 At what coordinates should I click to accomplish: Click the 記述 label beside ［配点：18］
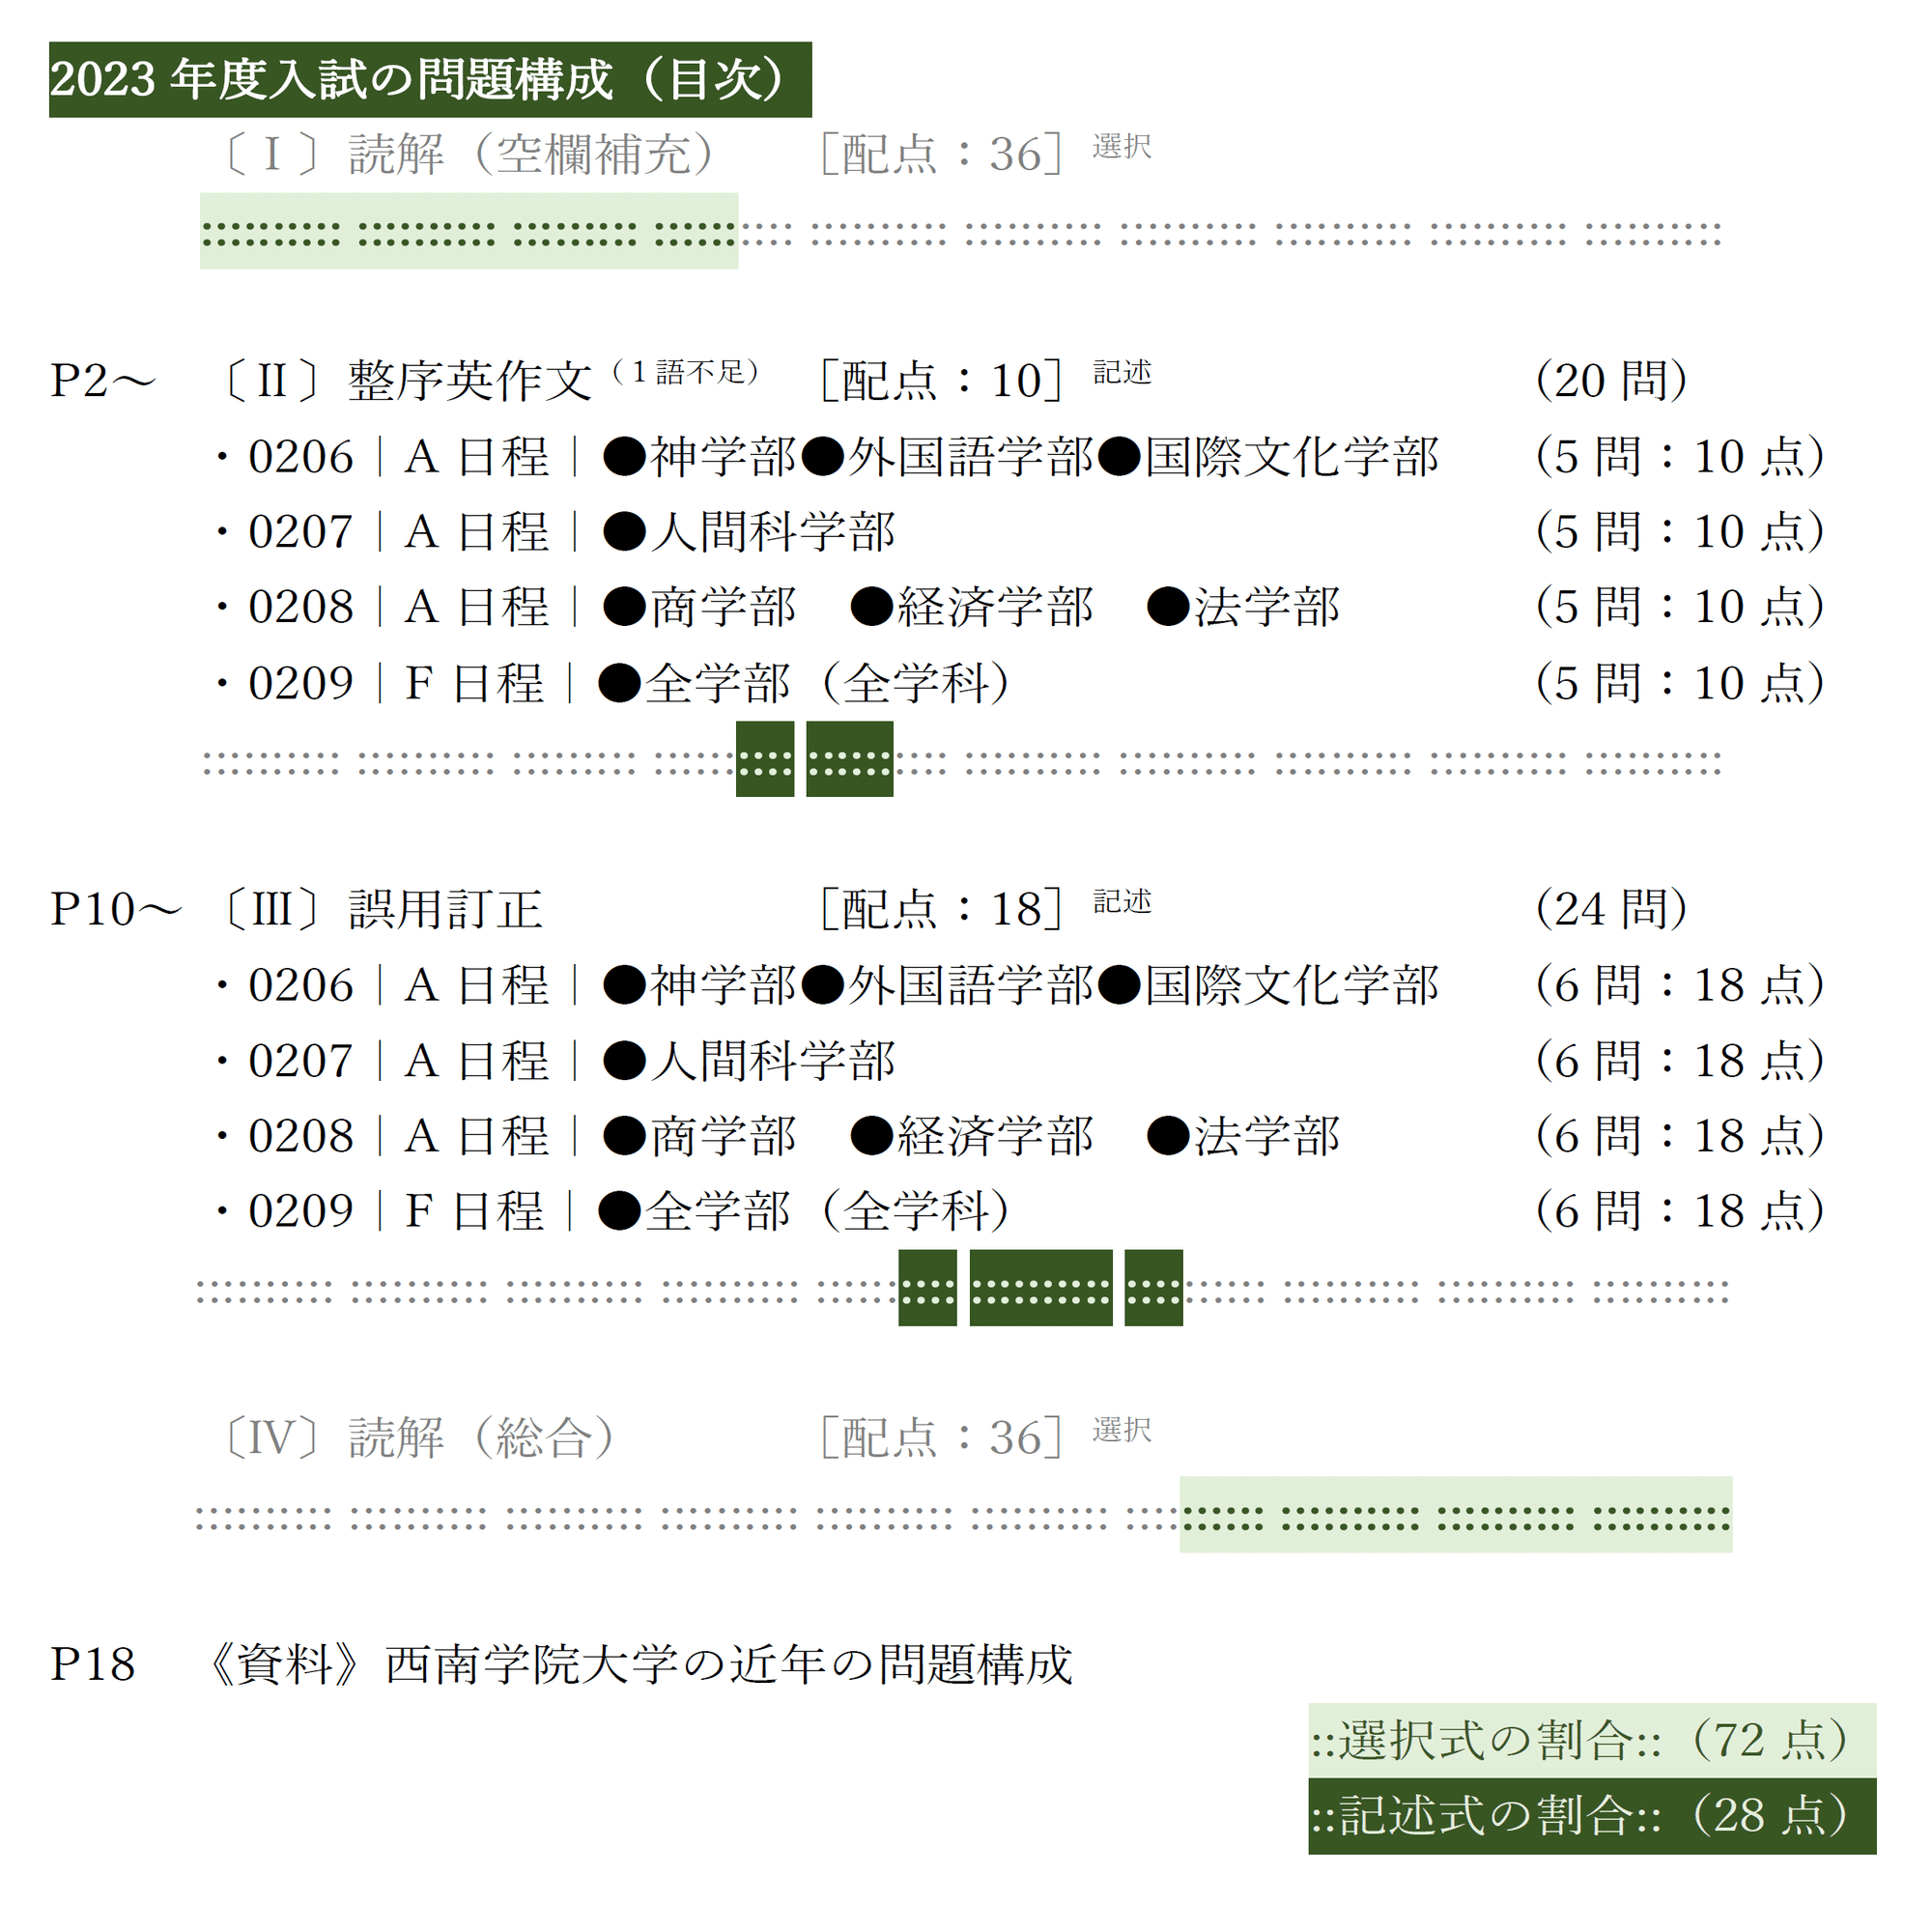[1122, 901]
